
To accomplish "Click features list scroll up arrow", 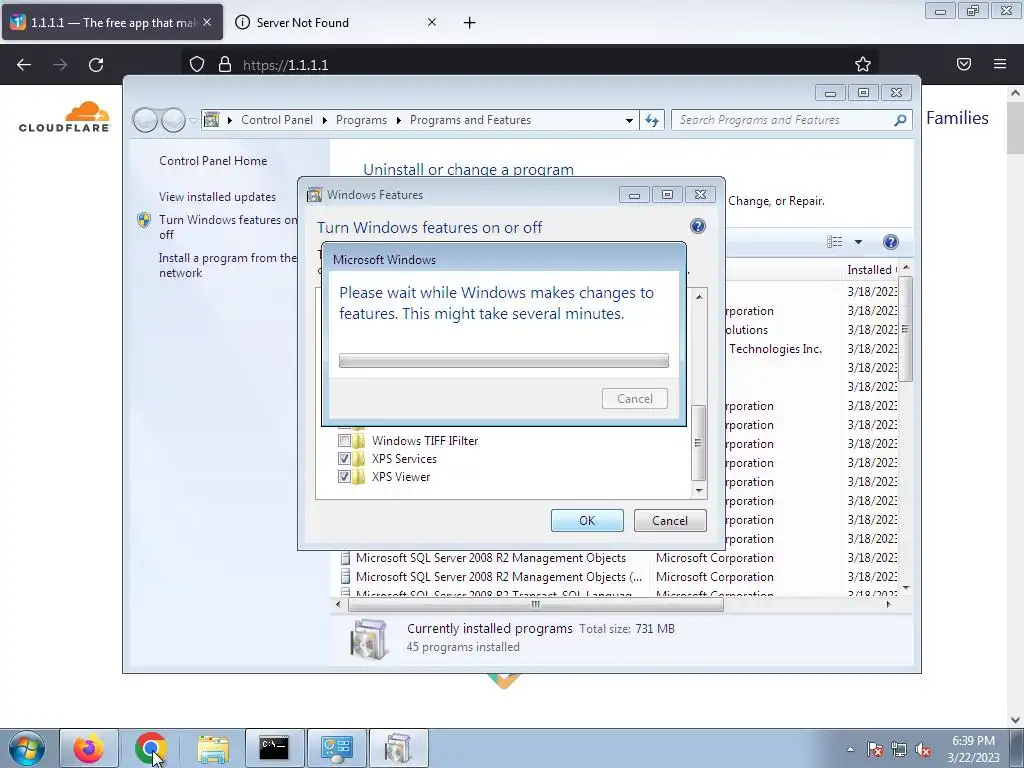I will [699, 296].
